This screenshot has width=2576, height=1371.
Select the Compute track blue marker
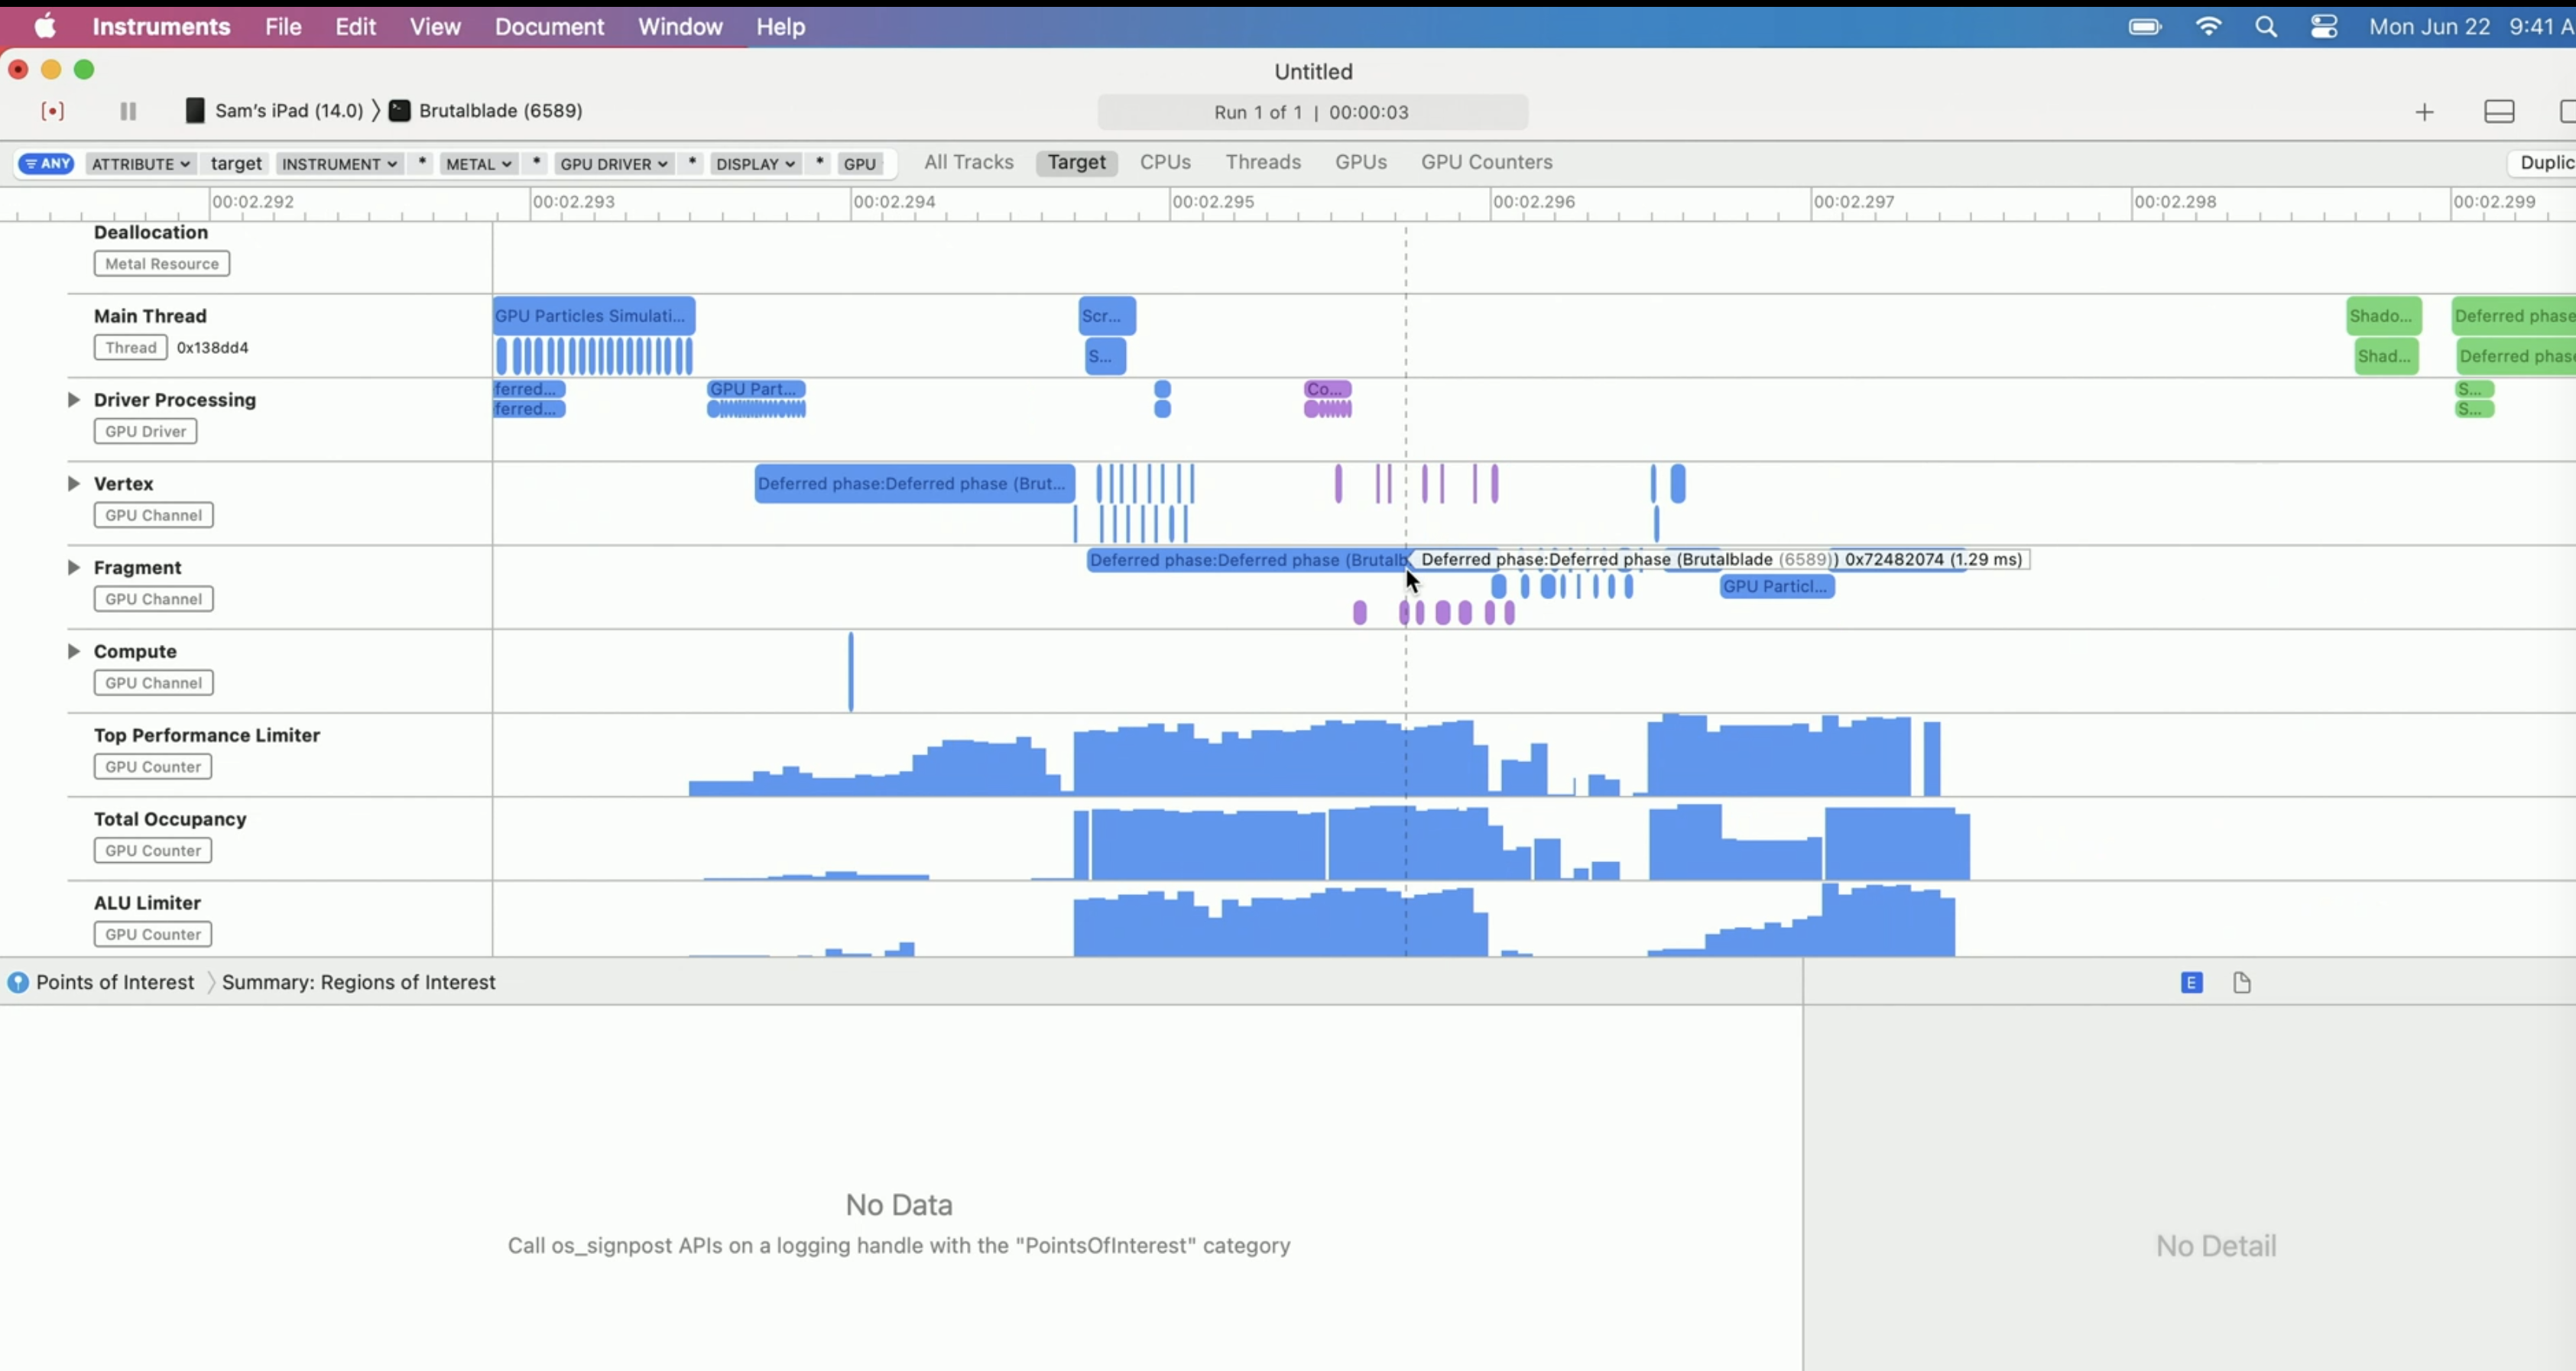851,671
